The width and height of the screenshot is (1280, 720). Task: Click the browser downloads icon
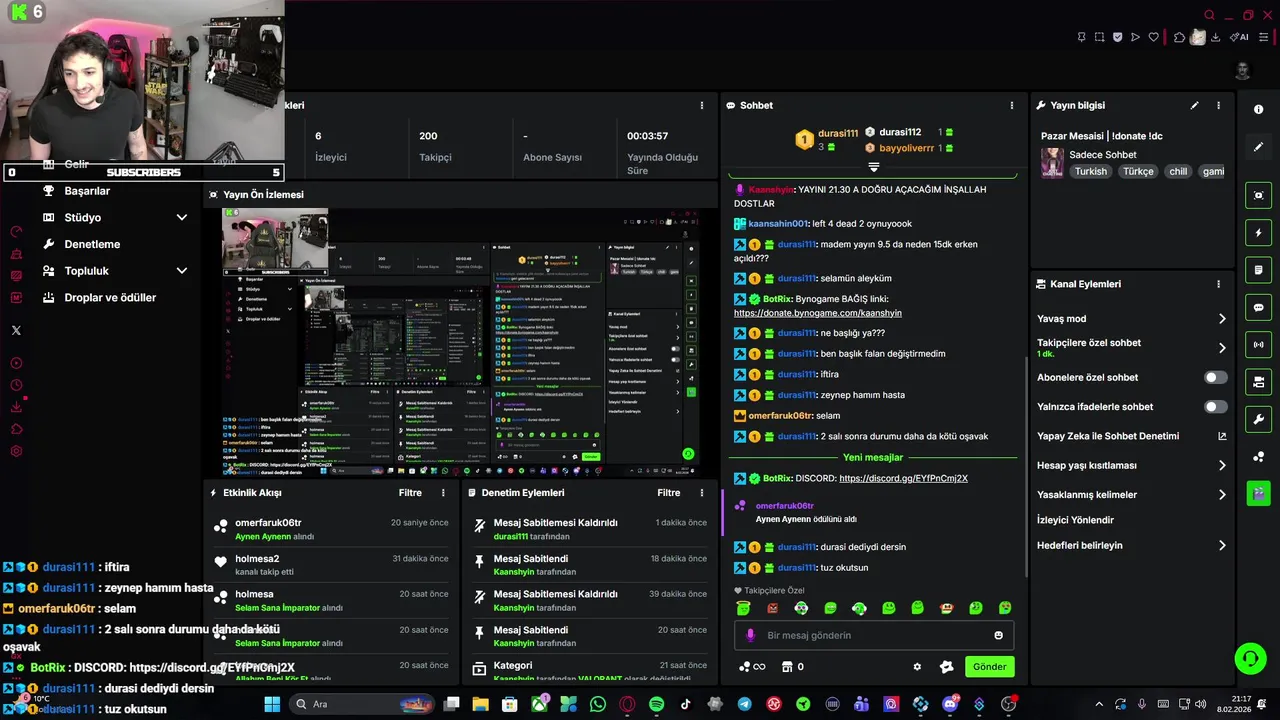click(x=1215, y=38)
